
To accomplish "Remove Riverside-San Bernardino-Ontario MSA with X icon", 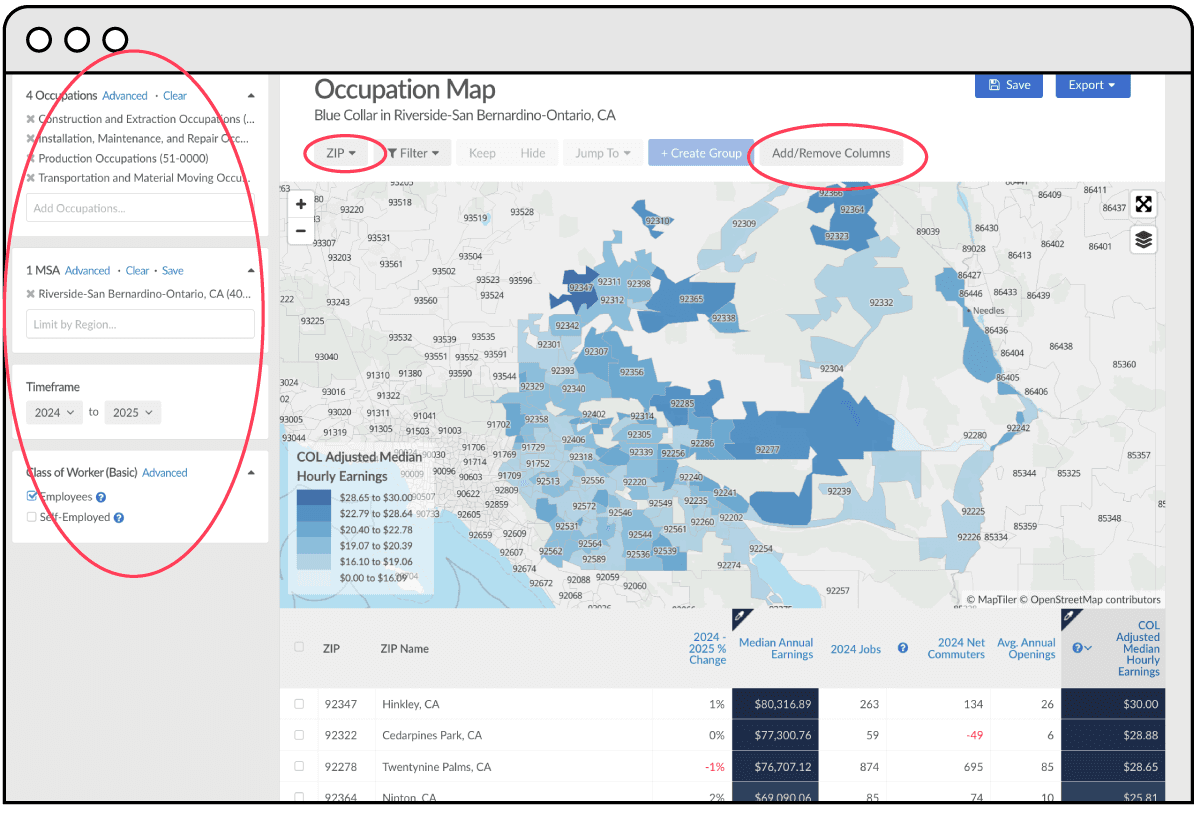I will (x=30, y=294).
